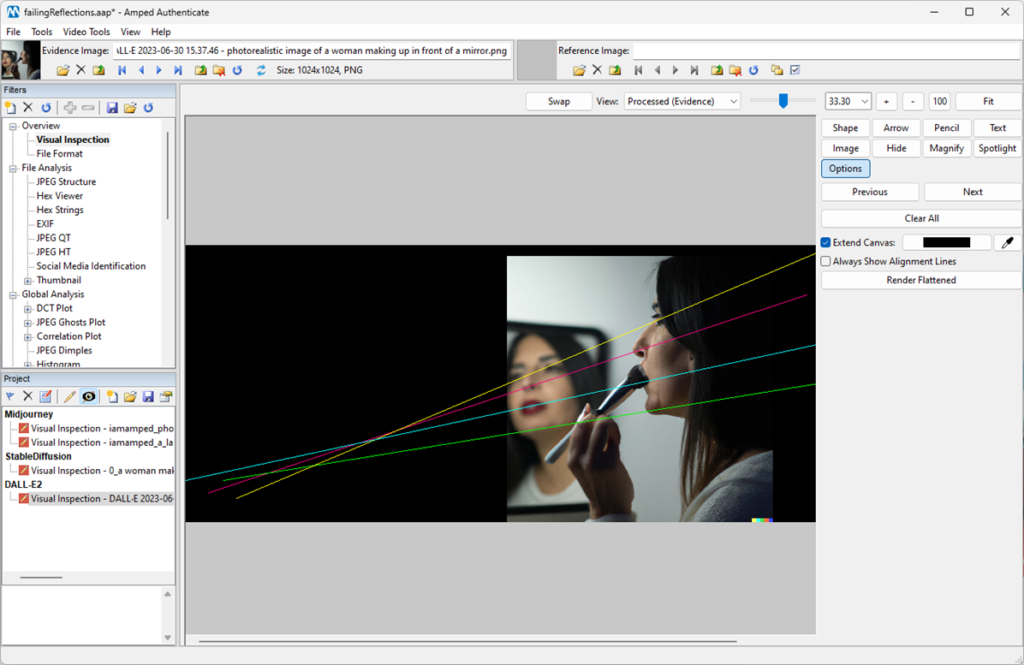This screenshot has width=1024, height=665.
Task: Click the Clear All button
Action: 921,218
